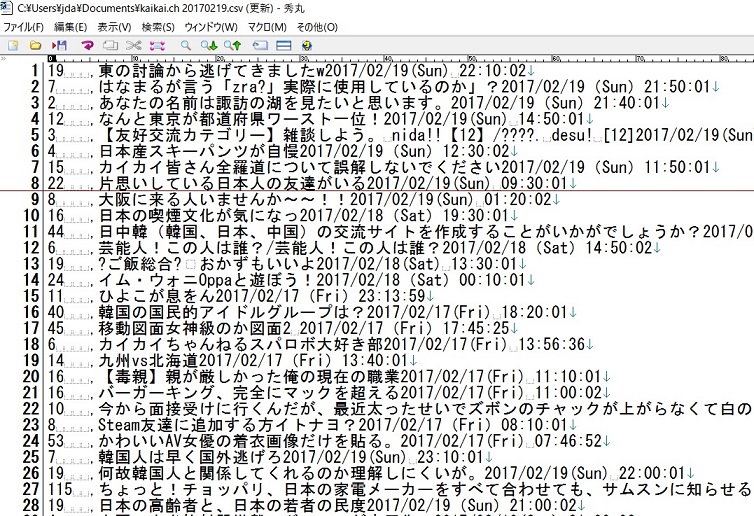The height and width of the screenshot is (516, 754).
Task: Save the file with the floppy disk icon
Action: [x=59, y=46]
